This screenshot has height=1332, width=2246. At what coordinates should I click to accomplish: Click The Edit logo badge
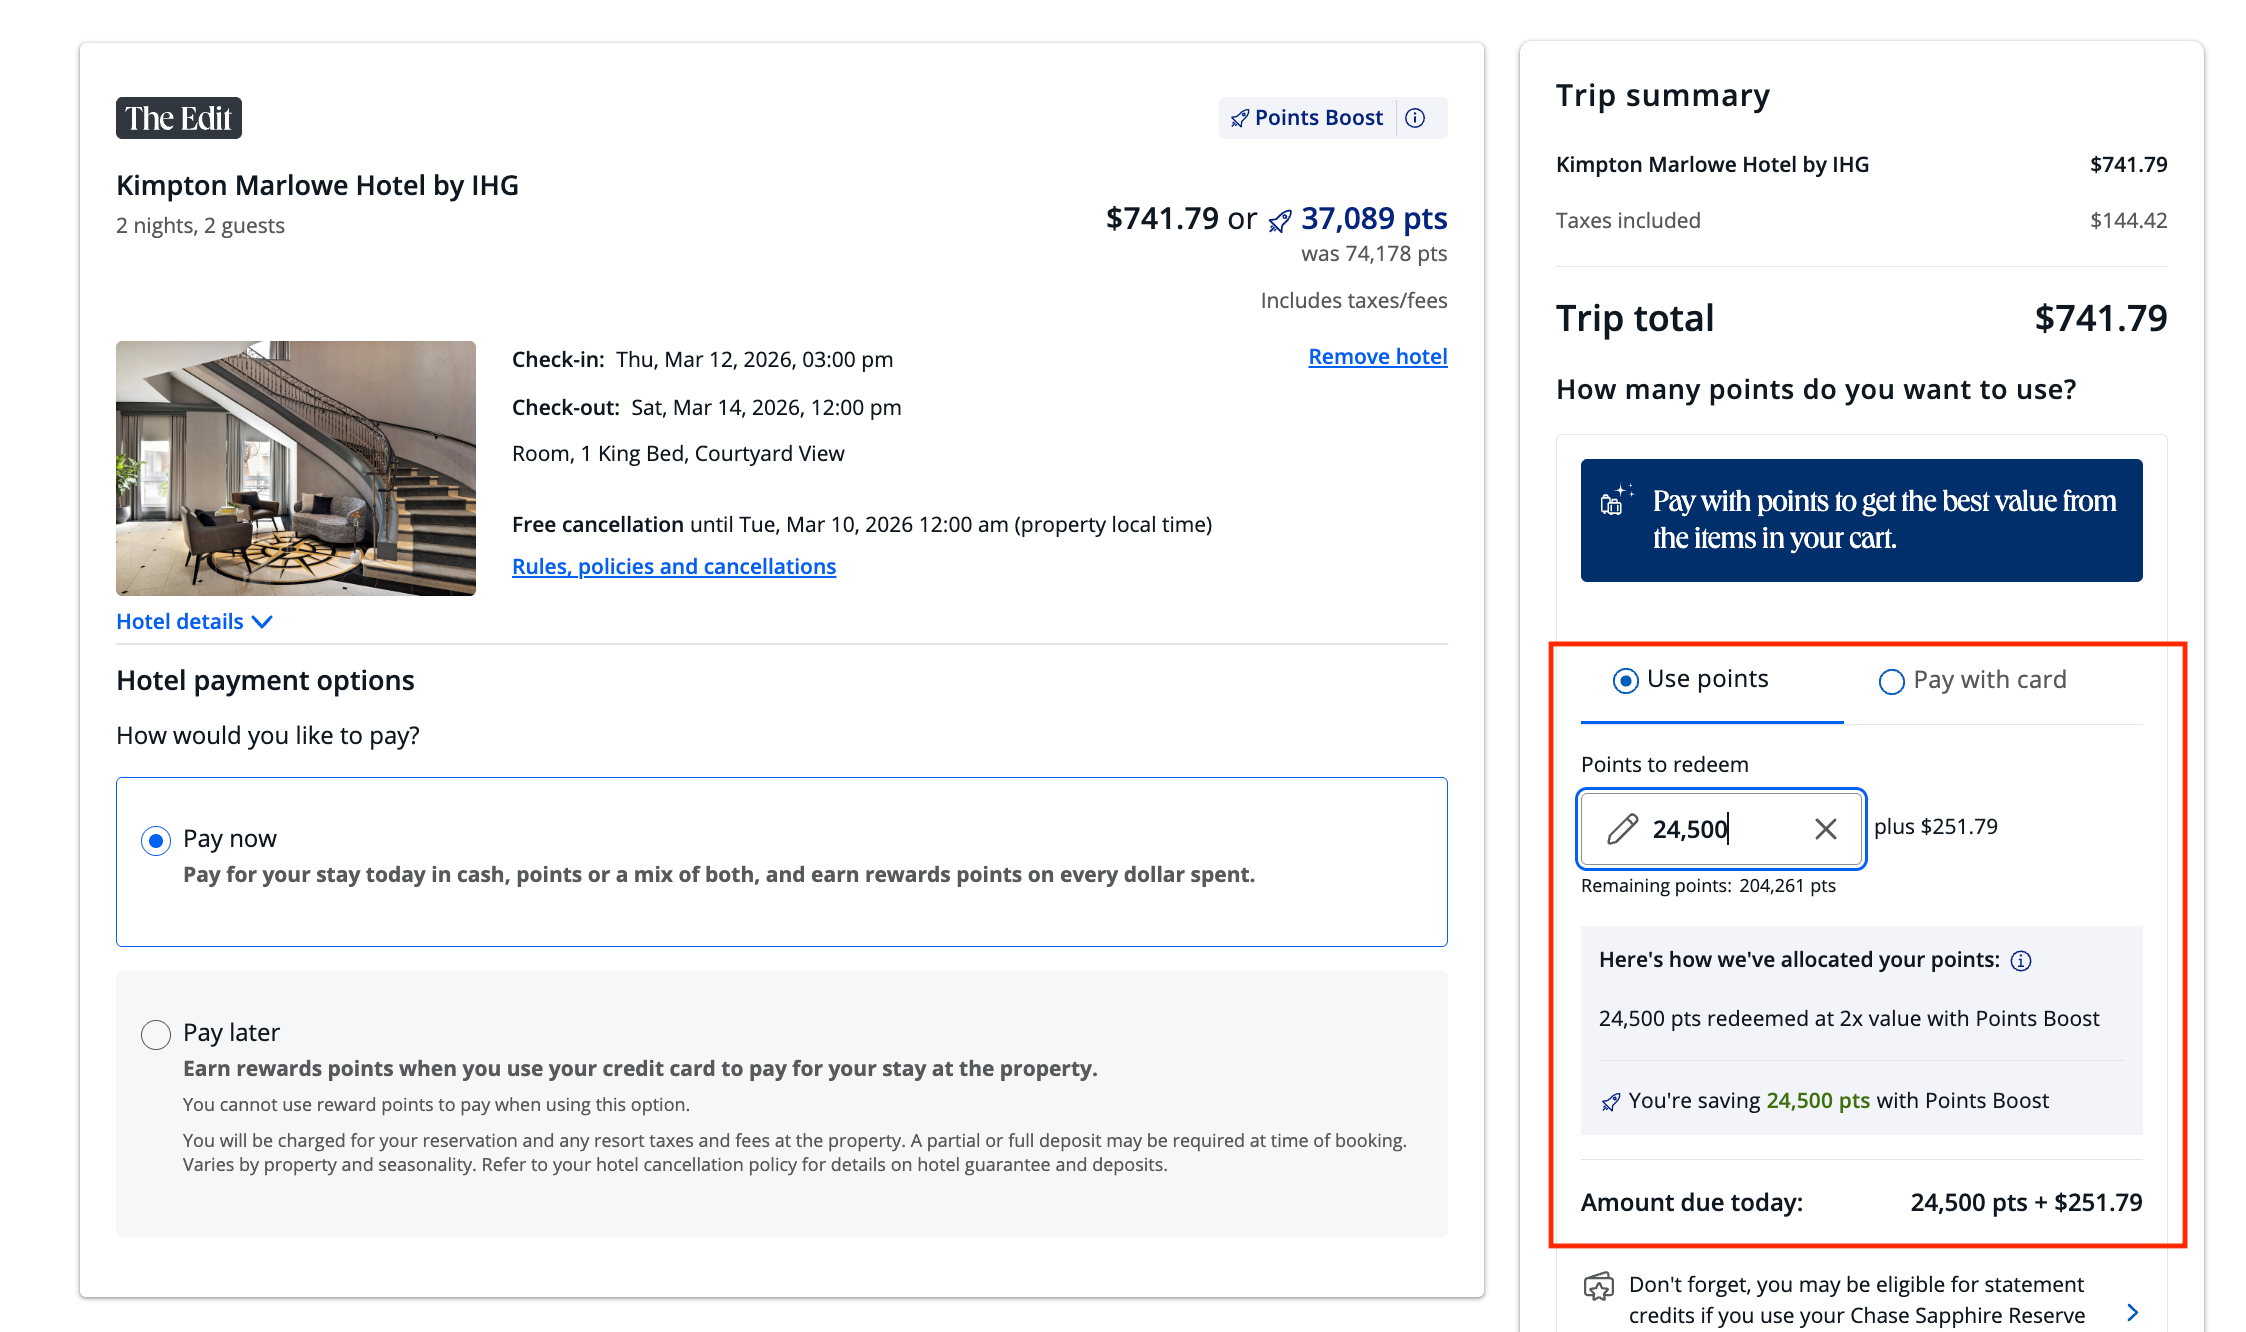(179, 118)
